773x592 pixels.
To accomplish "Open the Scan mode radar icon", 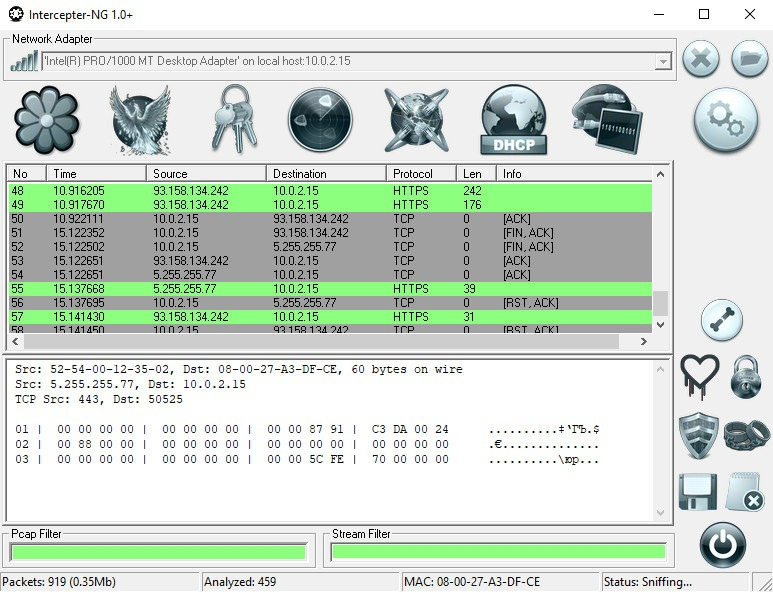I will click(x=320, y=120).
